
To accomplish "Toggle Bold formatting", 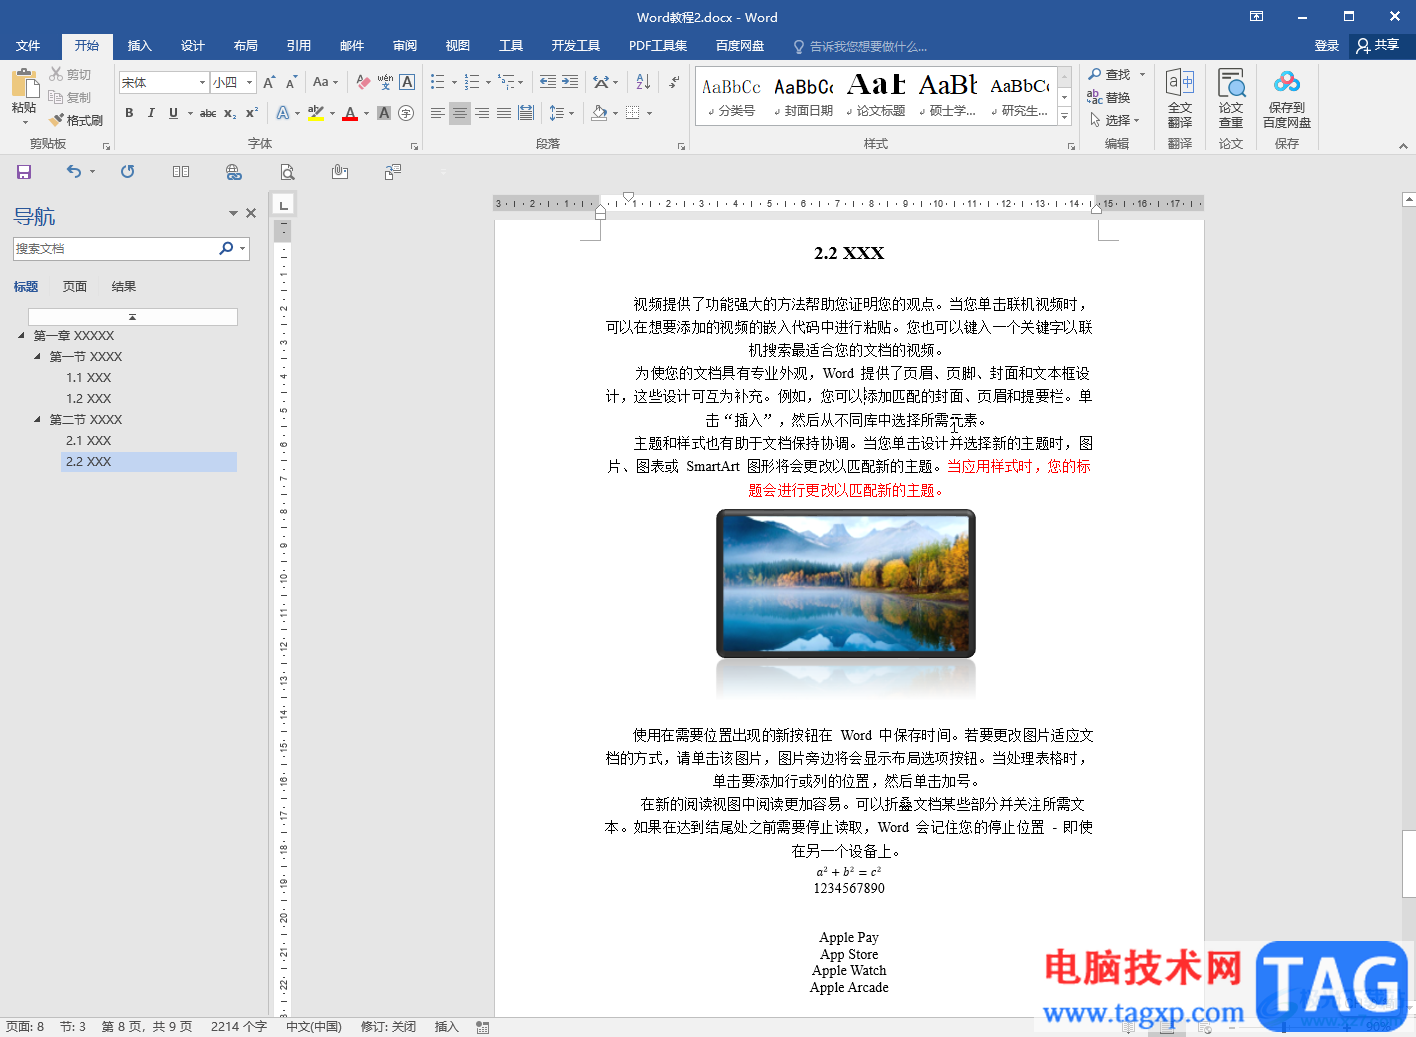I will tap(129, 113).
